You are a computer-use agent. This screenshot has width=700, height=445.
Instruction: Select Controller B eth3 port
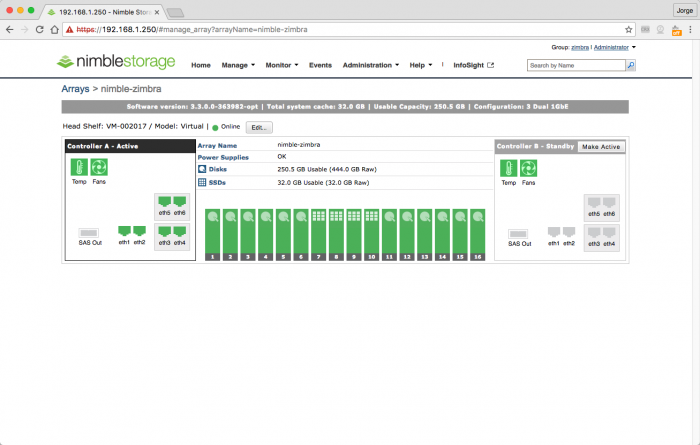click(x=594, y=232)
